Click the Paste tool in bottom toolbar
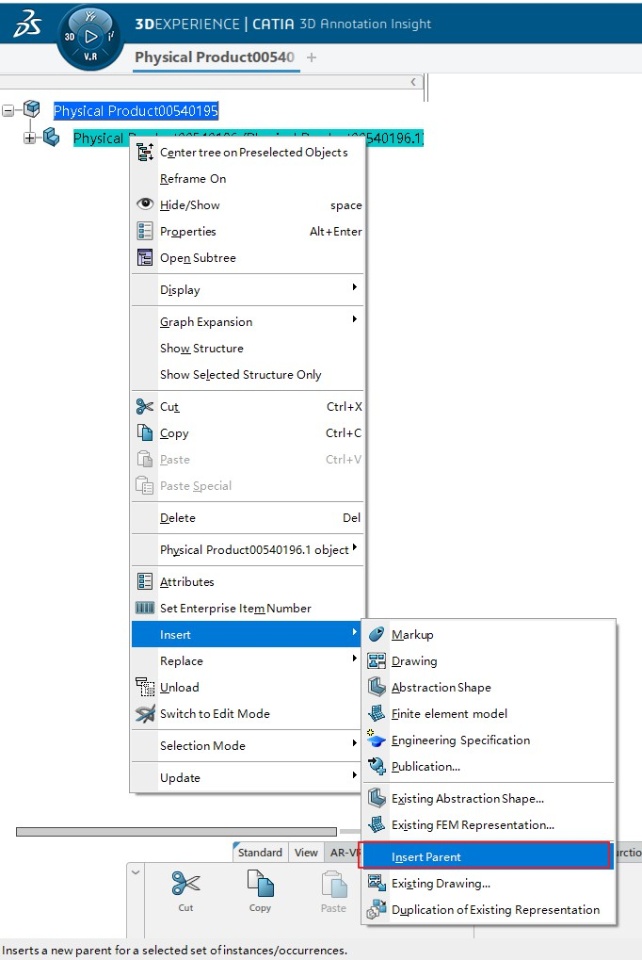The height and width of the screenshot is (960, 642). pyautogui.click(x=334, y=891)
